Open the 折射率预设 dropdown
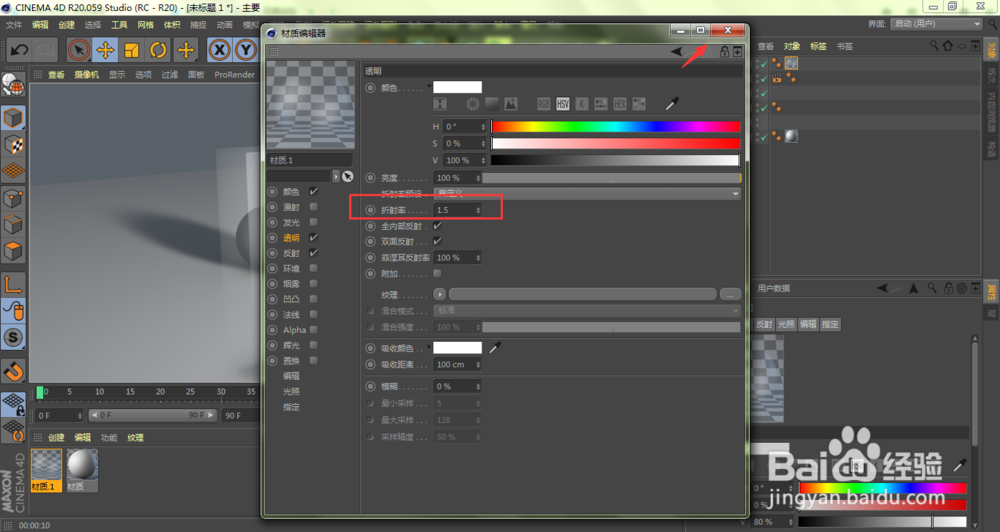The width and height of the screenshot is (1000, 532). click(587, 193)
